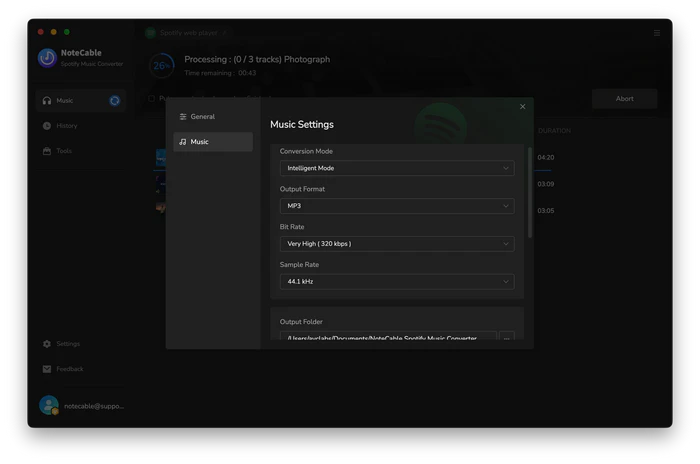Screen dimensions: 700x464
Task: Click the notecable@suppo... account name
Action: point(94,406)
